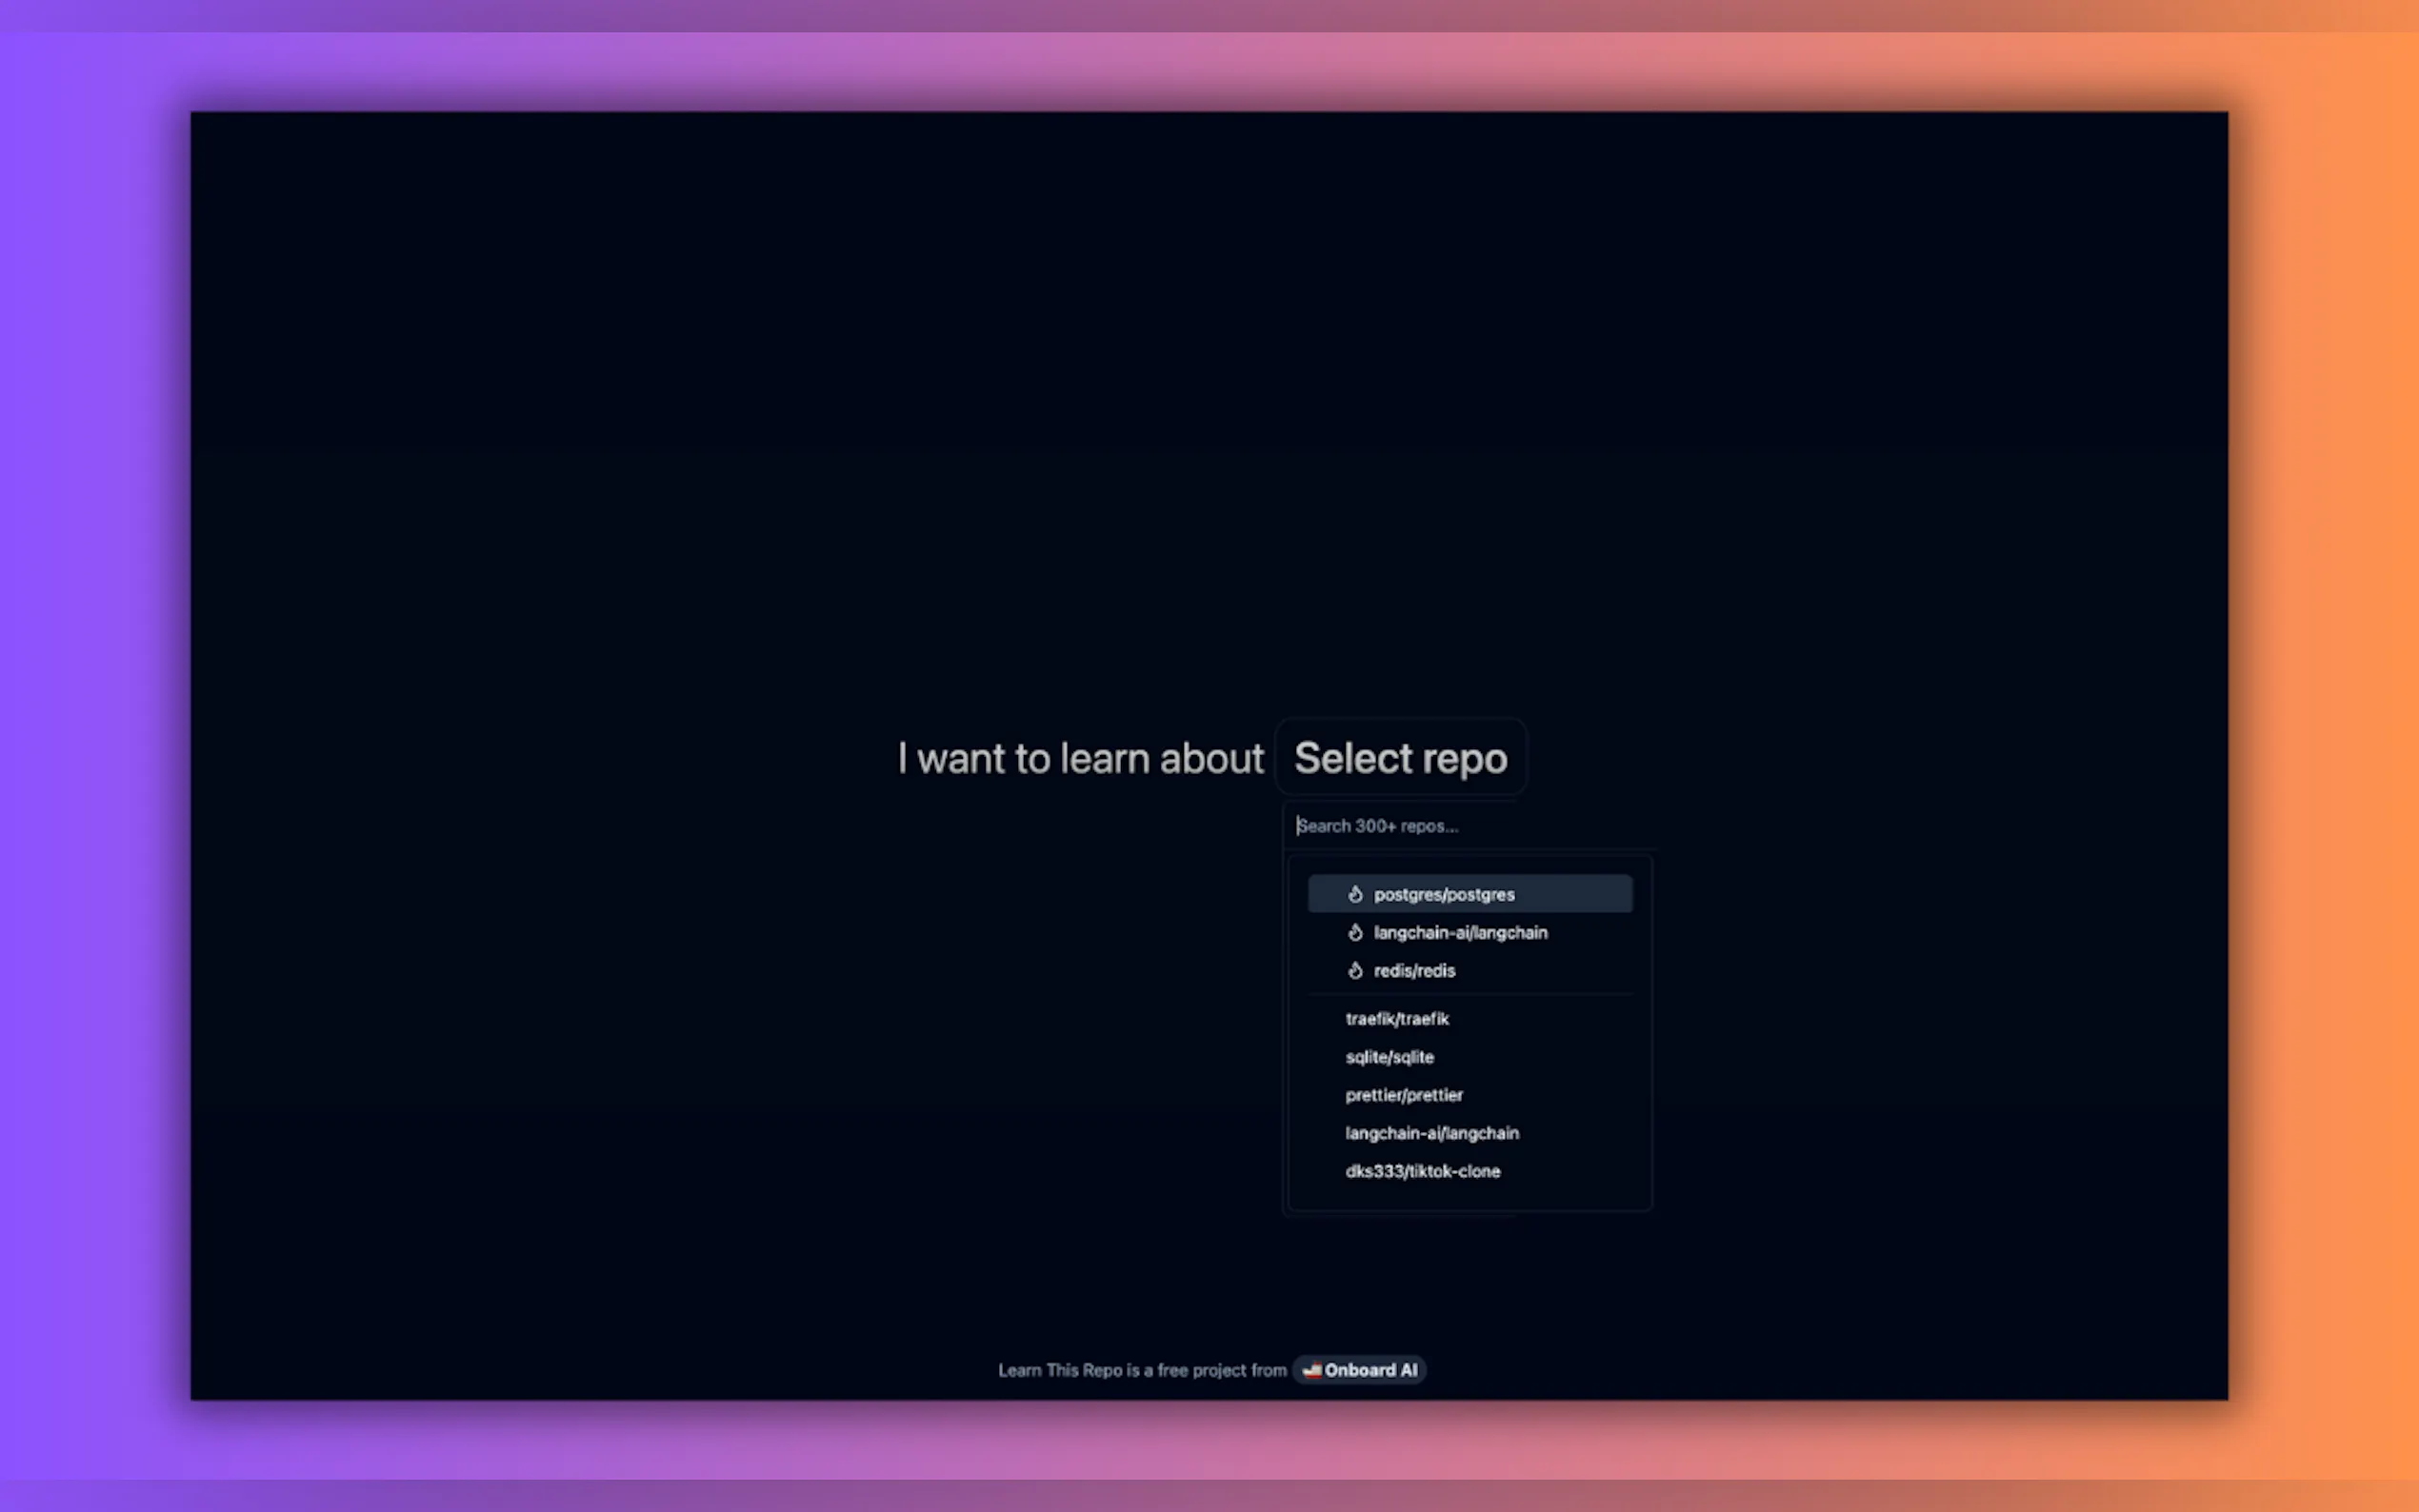Click the divider line below redis/redis
Viewport: 2419px width, 1512px height.
pos(1470,994)
